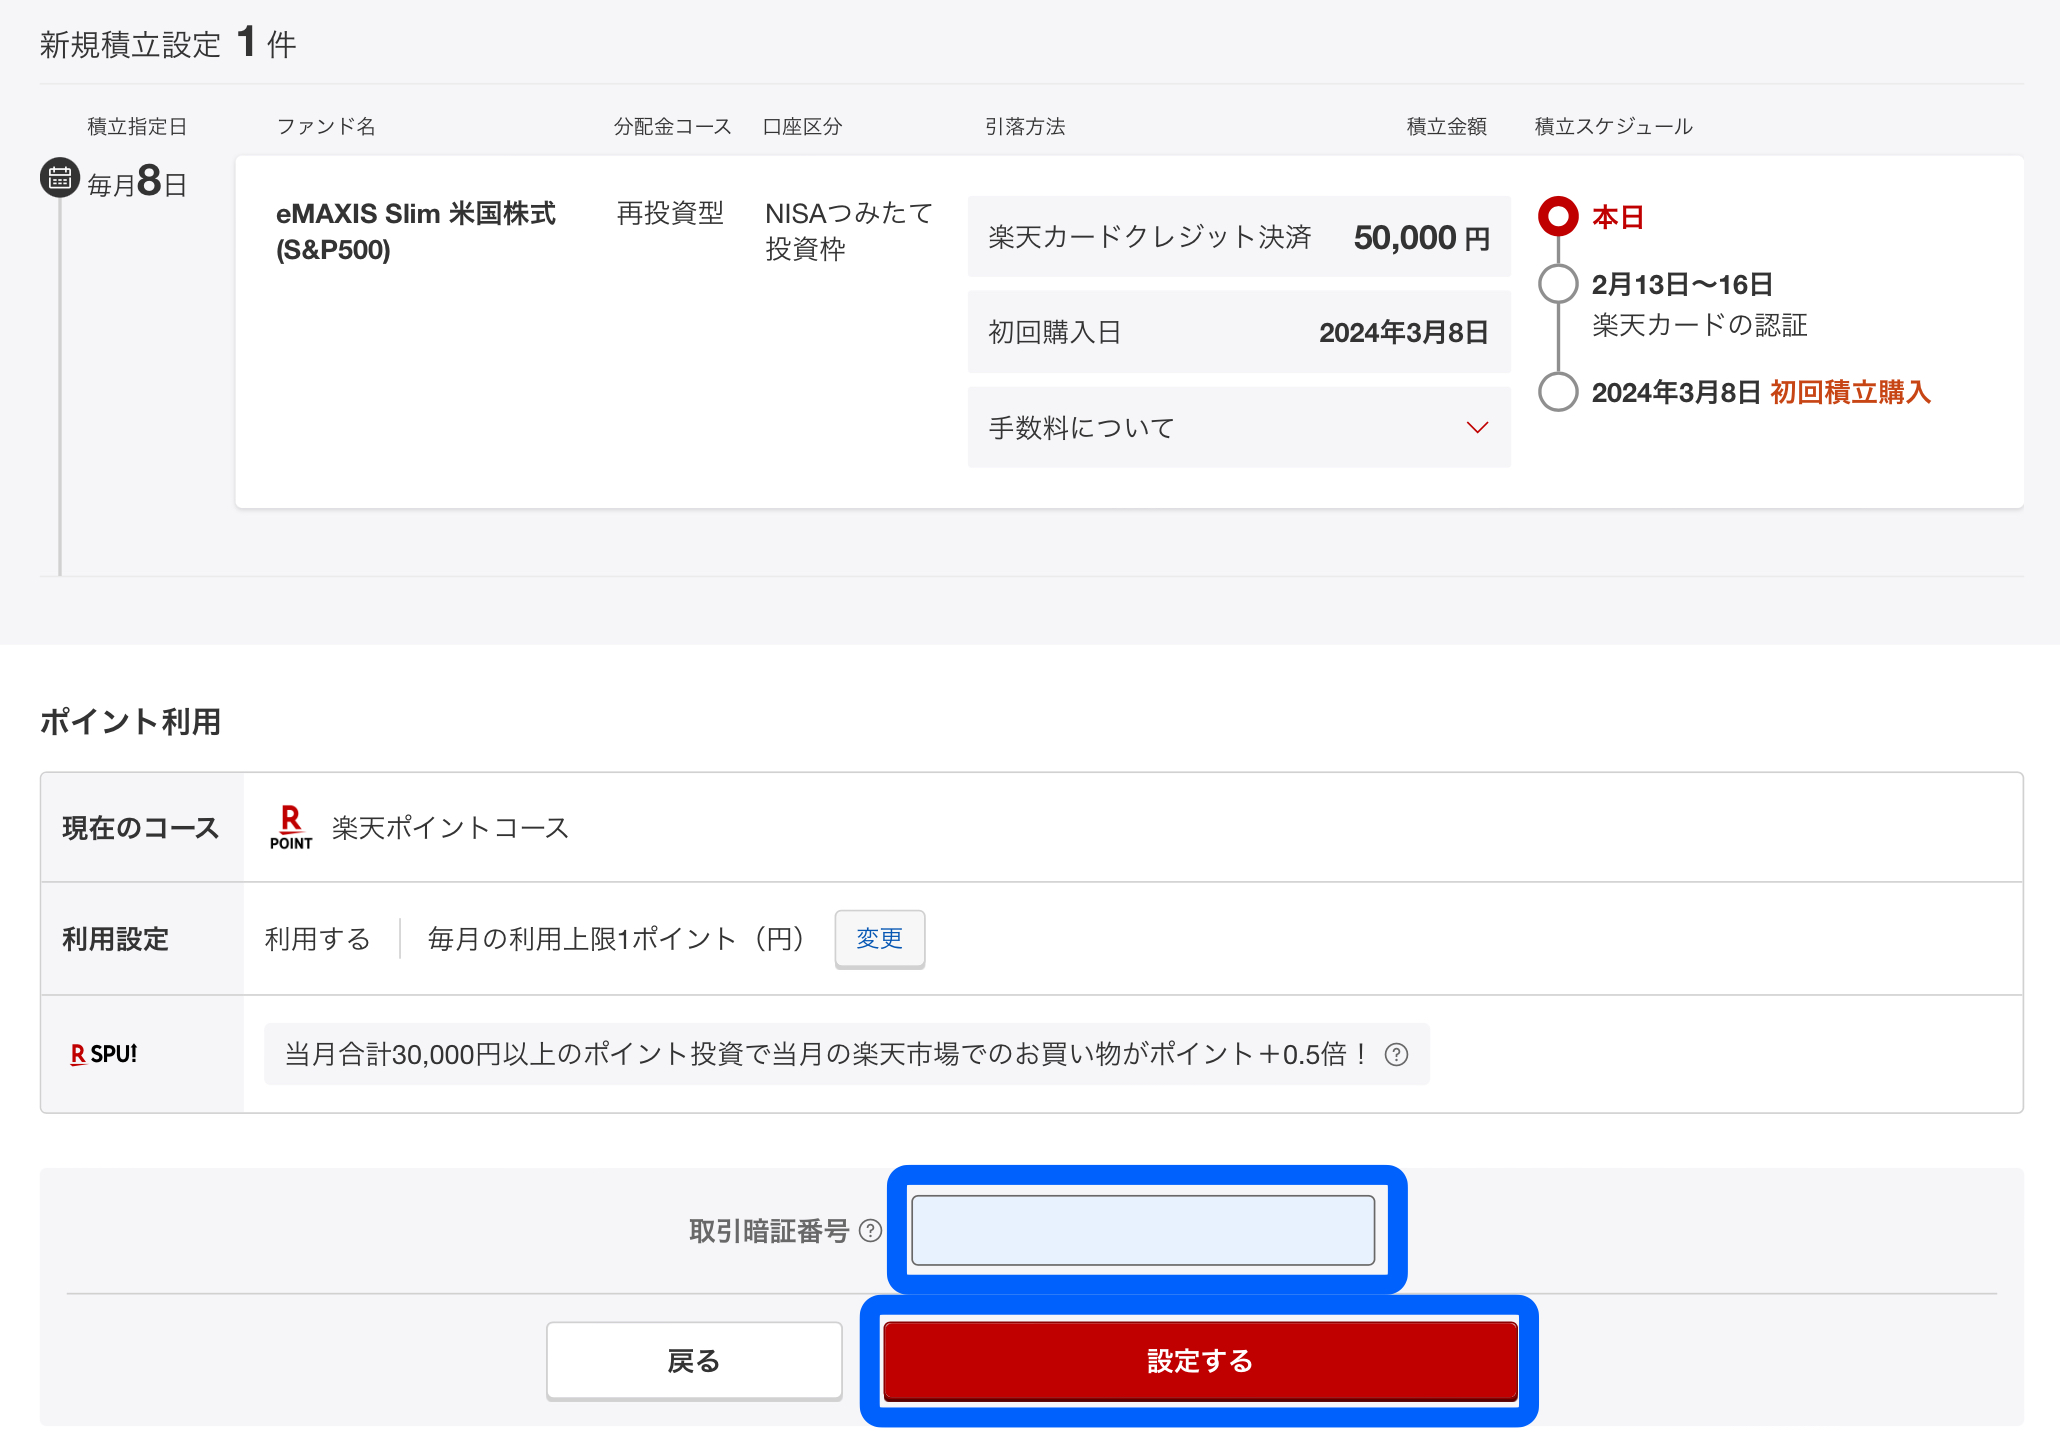Click the ファンド名 column header

326,126
